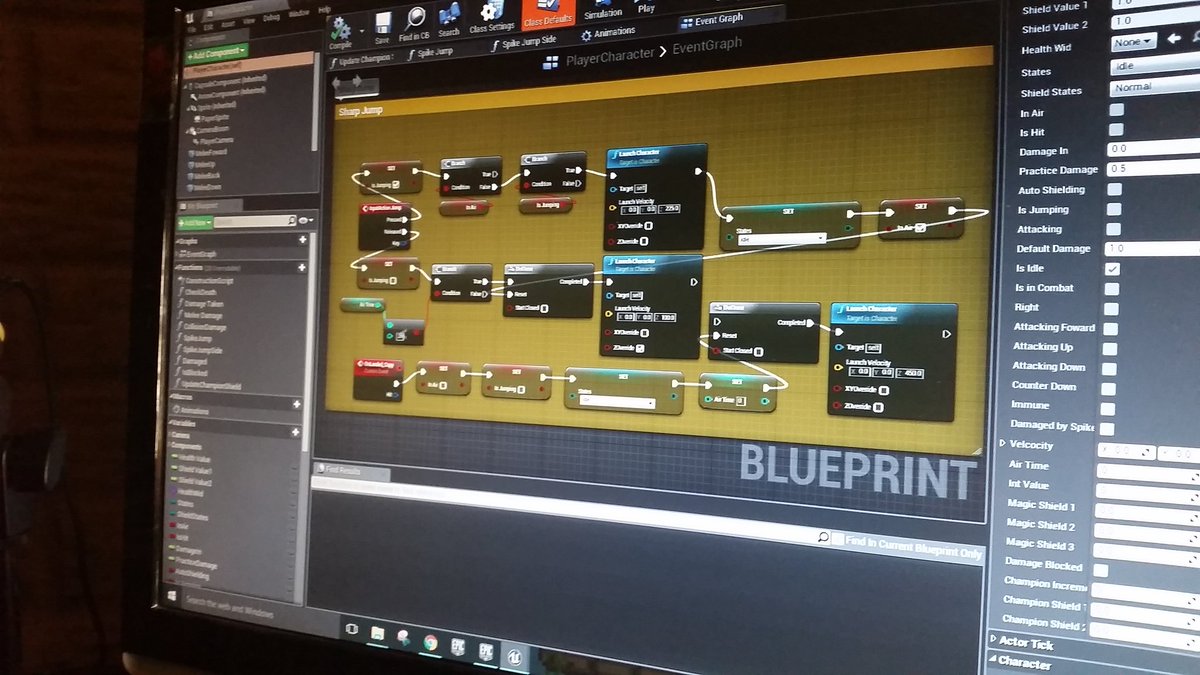Open the Window menu
1200x675 pixels.
(298, 13)
